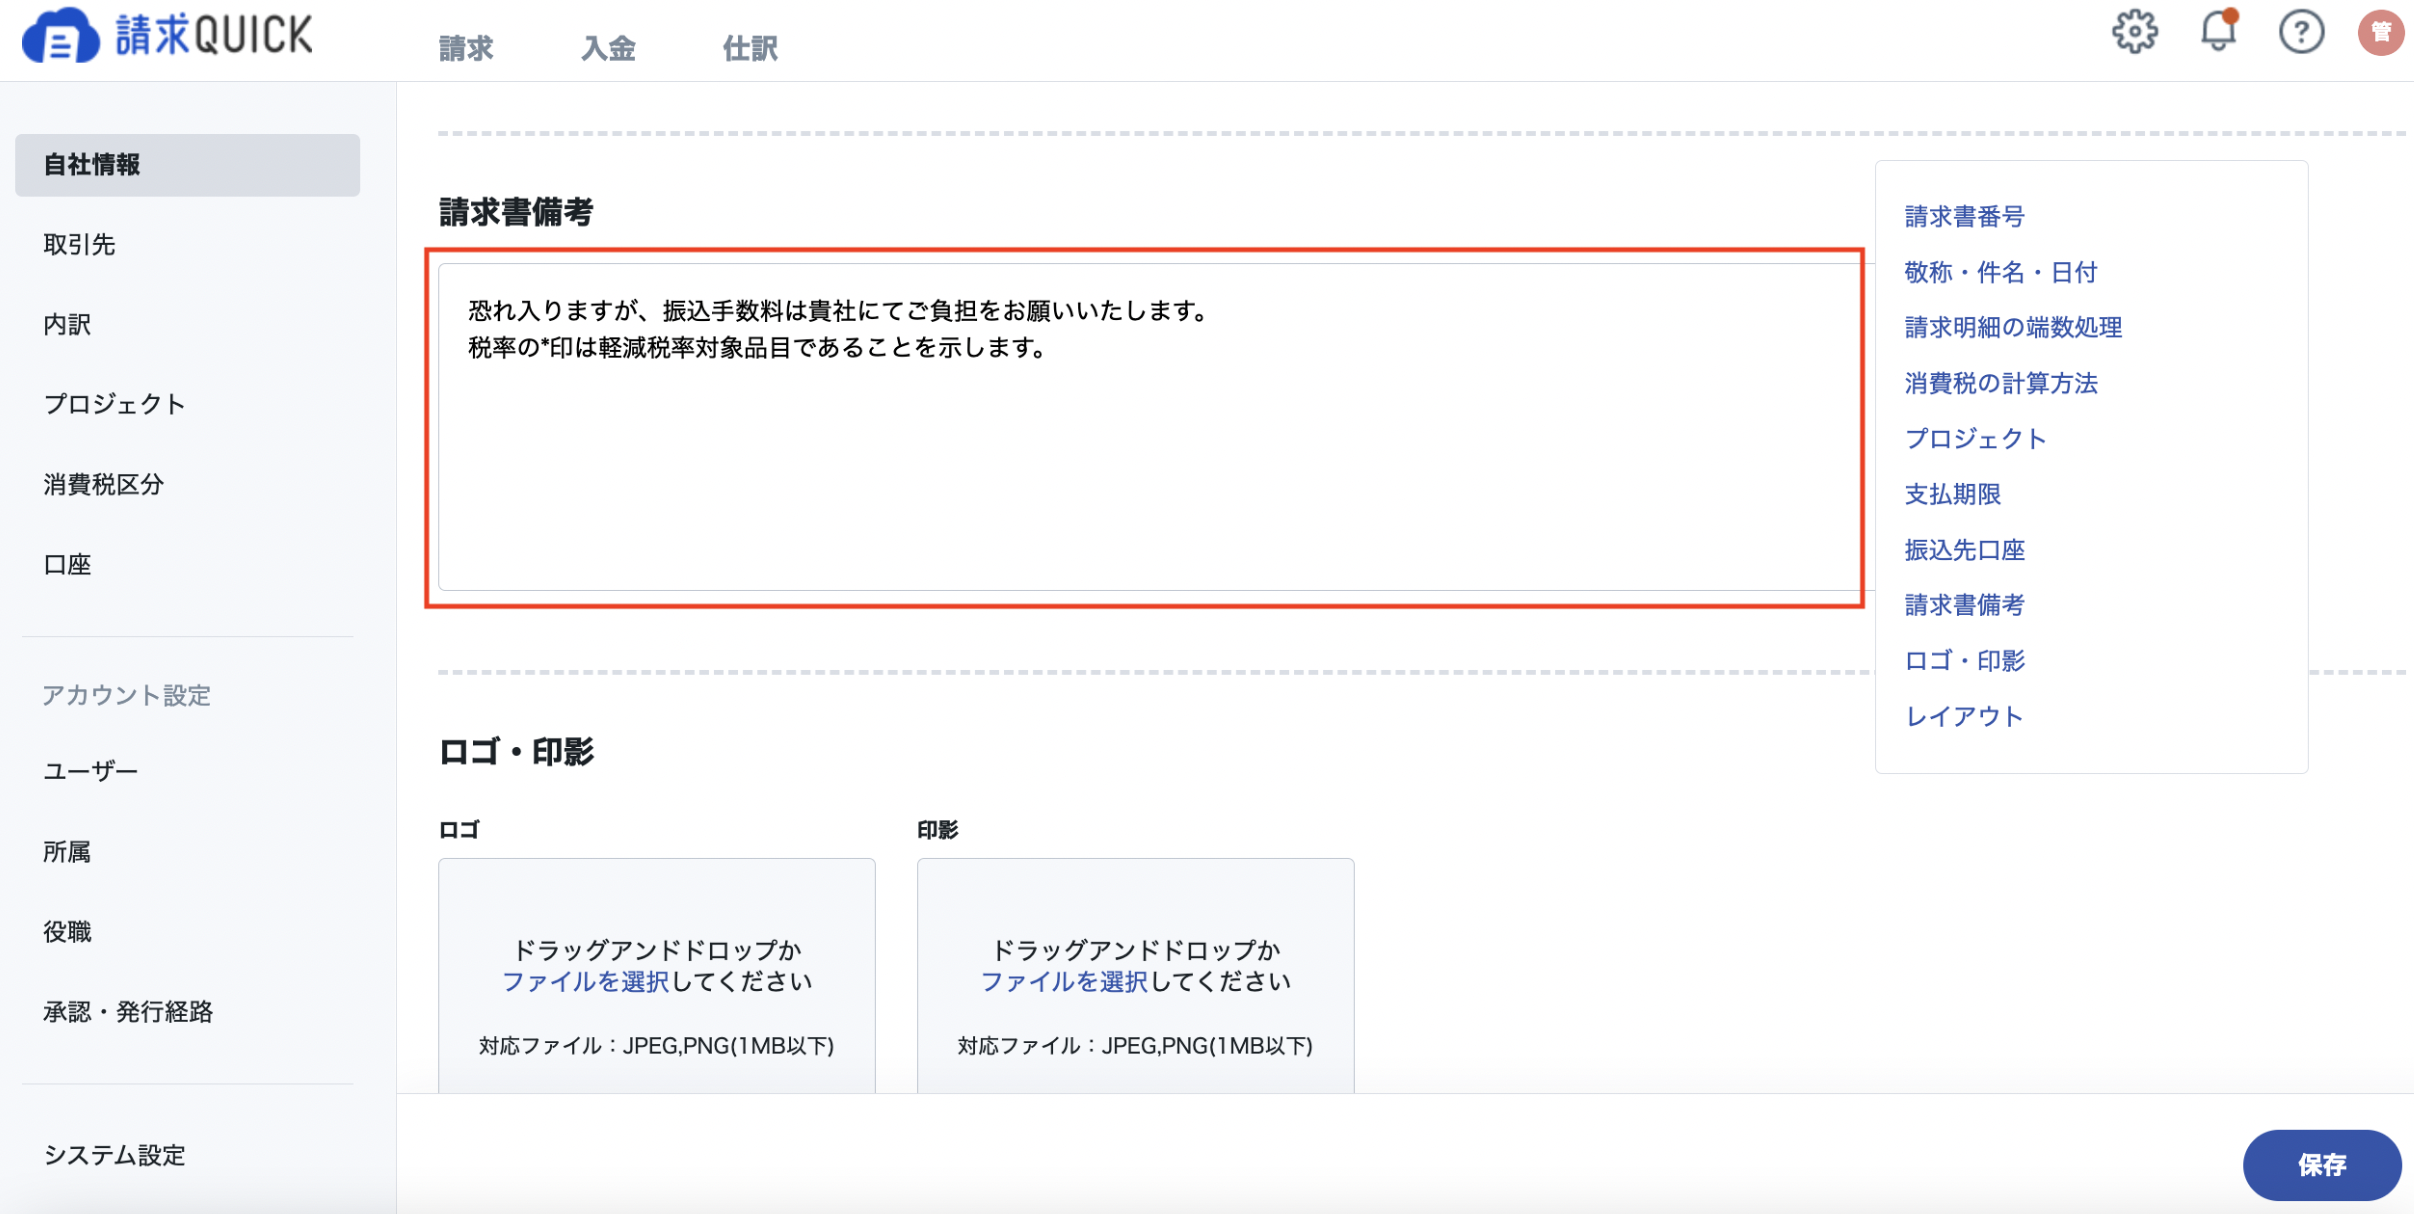2414x1214 pixels.
Task: Jump to プロジェクト link in right navigation
Action: (1976, 439)
